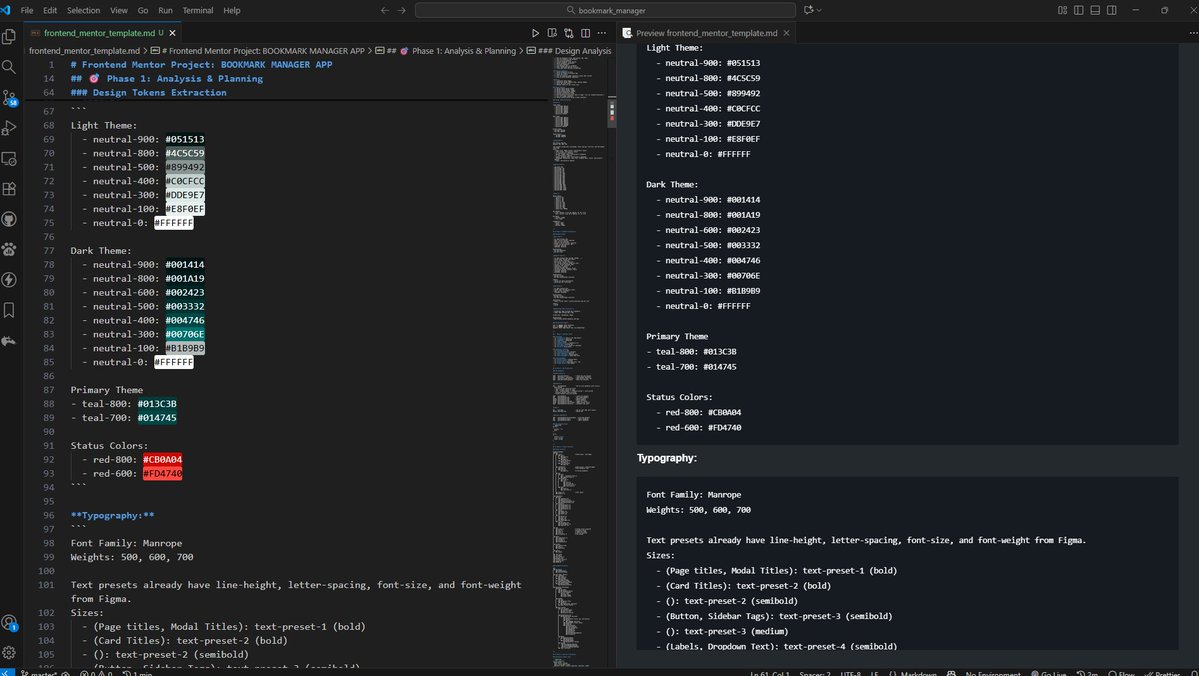Open the Search view in activity bar

click(9, 67)
